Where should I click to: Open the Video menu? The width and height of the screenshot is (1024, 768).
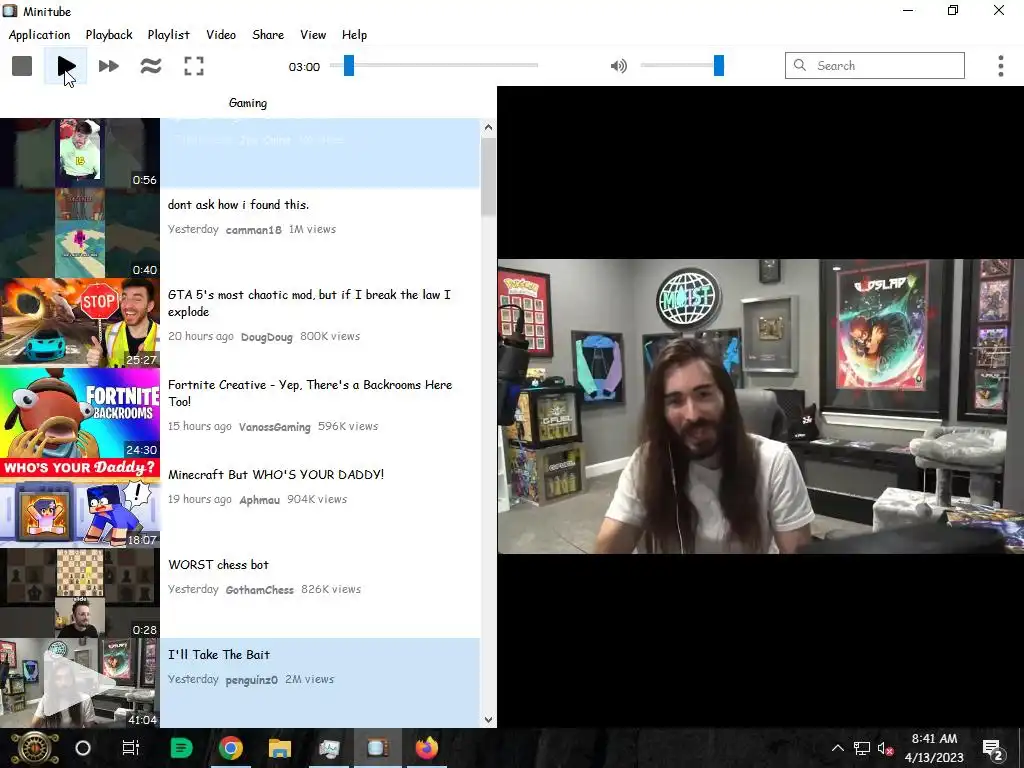221,35
